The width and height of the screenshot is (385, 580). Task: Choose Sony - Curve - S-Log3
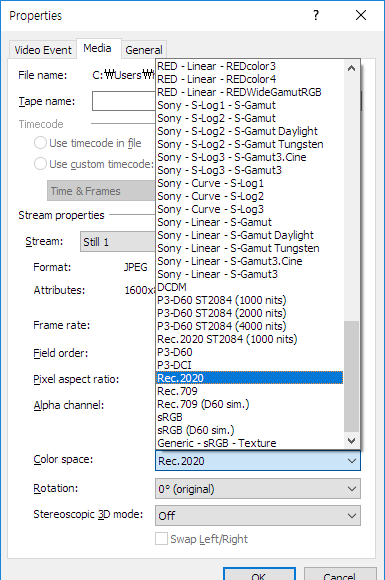pos(250,209)
